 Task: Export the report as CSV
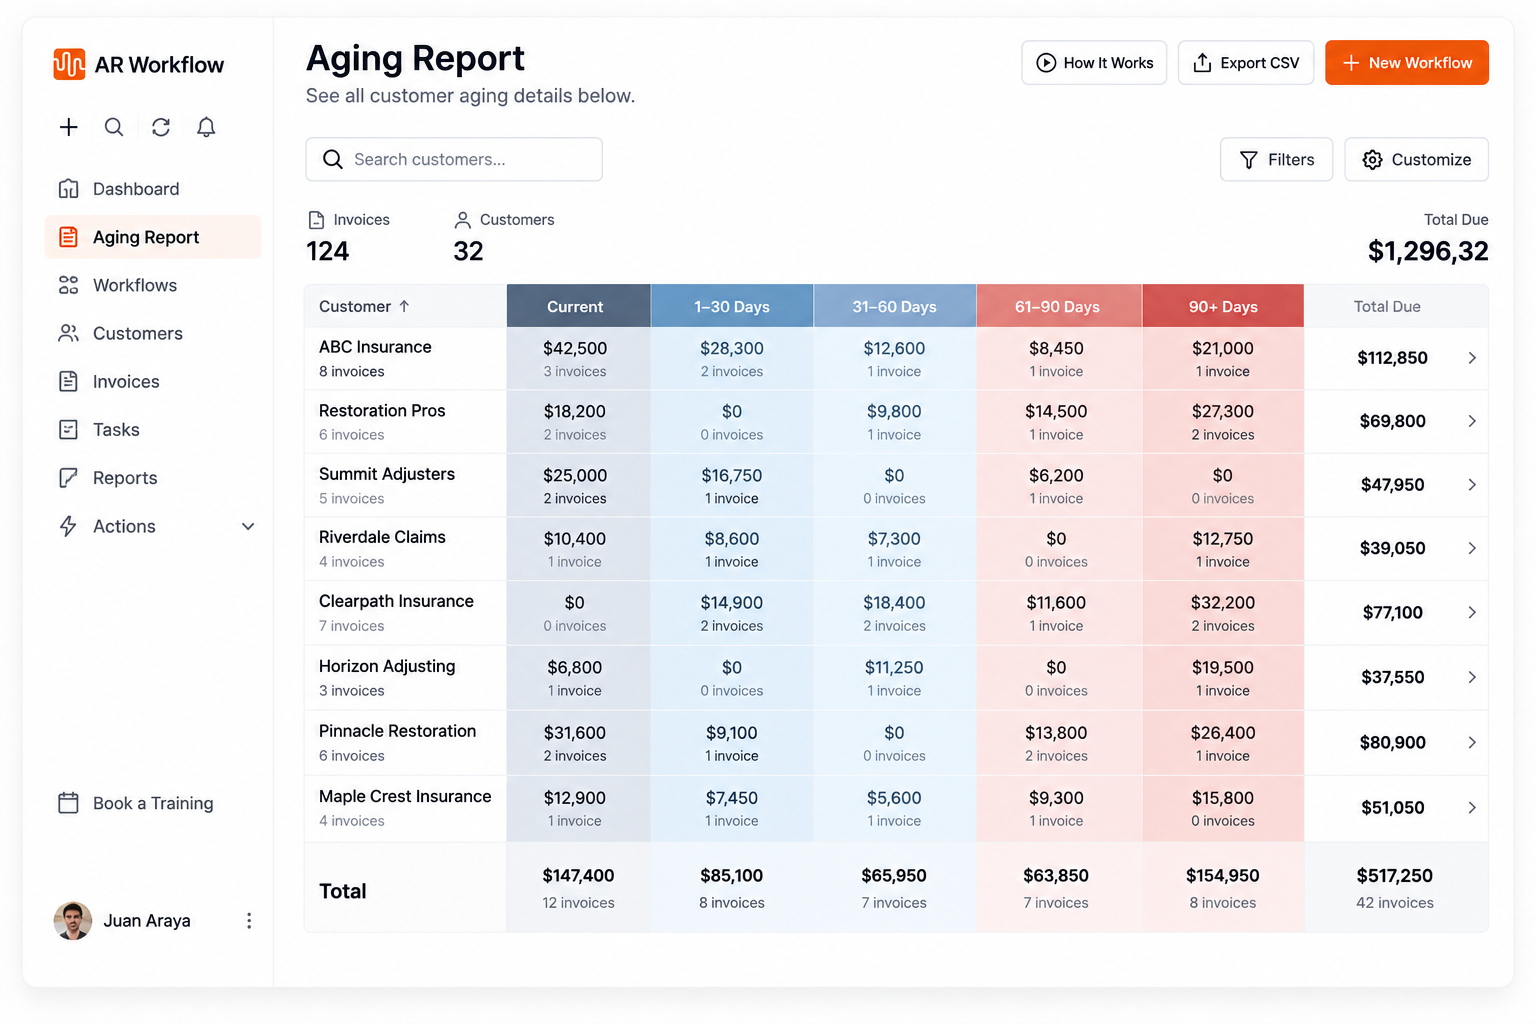1246,63
